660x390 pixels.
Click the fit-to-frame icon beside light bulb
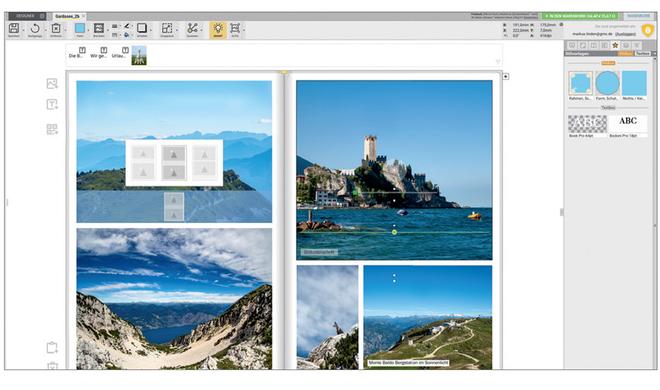tap(235, 28)
